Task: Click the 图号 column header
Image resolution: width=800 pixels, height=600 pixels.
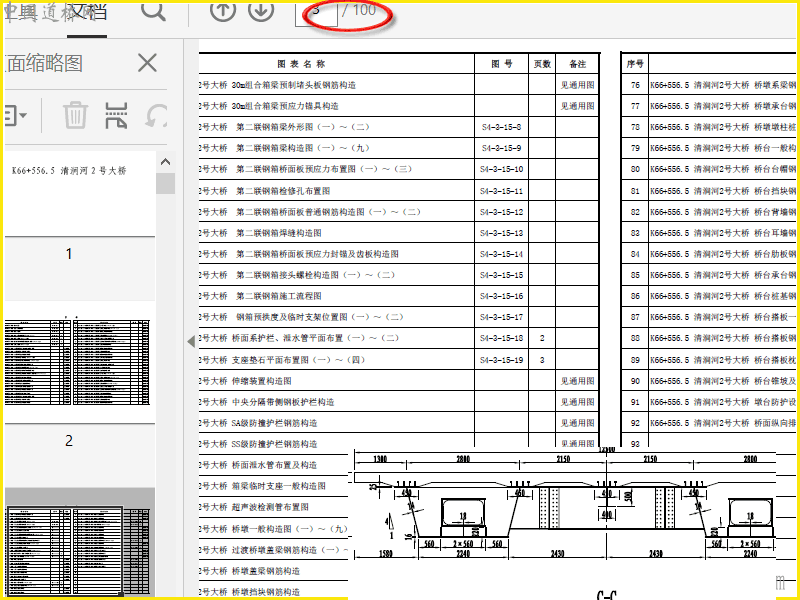Action: pyautogui.click(x=502, y=64)
